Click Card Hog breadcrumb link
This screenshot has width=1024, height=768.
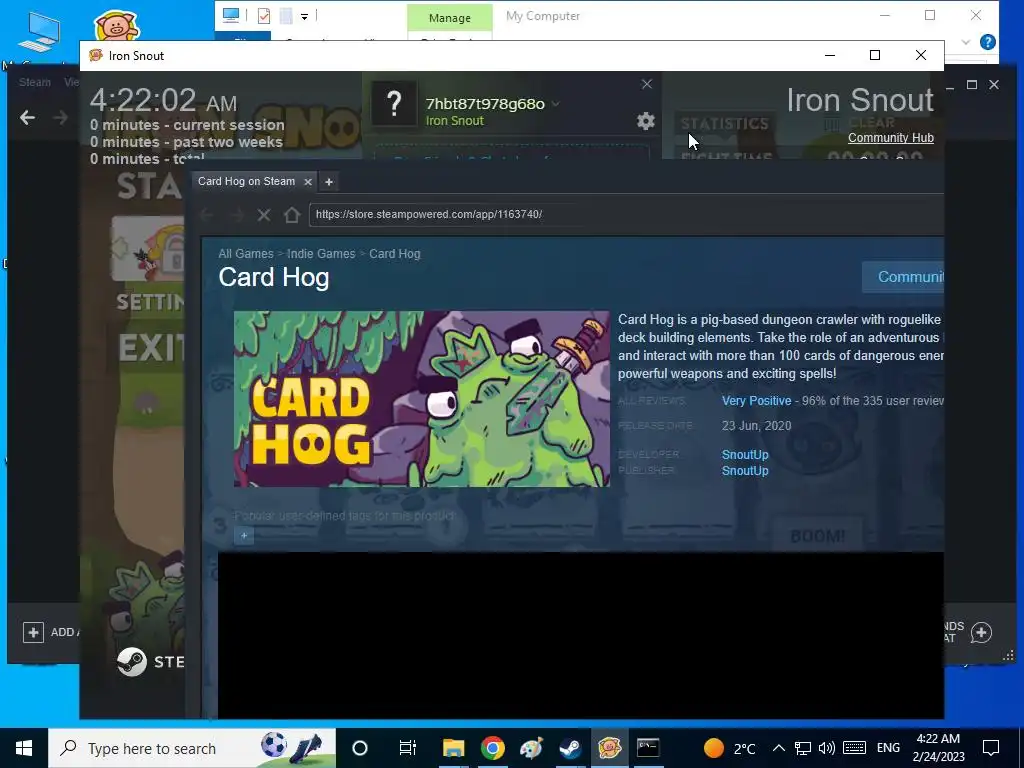[x=394, y=253]
